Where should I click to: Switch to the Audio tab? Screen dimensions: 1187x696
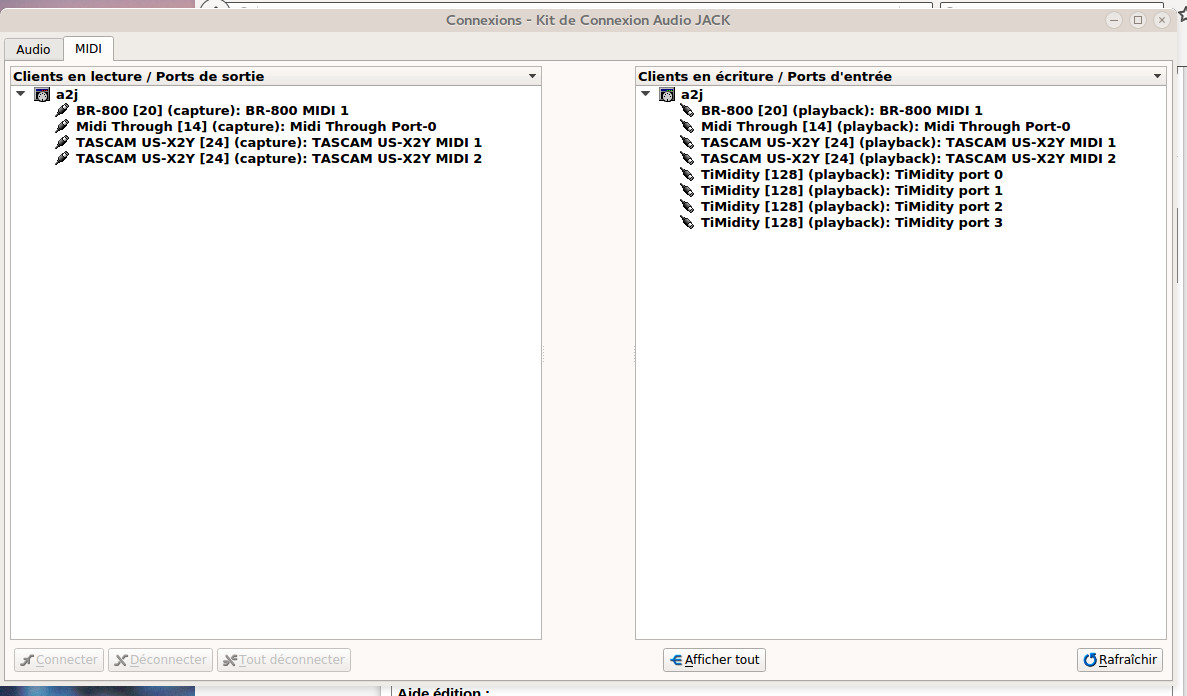[33, 49]
